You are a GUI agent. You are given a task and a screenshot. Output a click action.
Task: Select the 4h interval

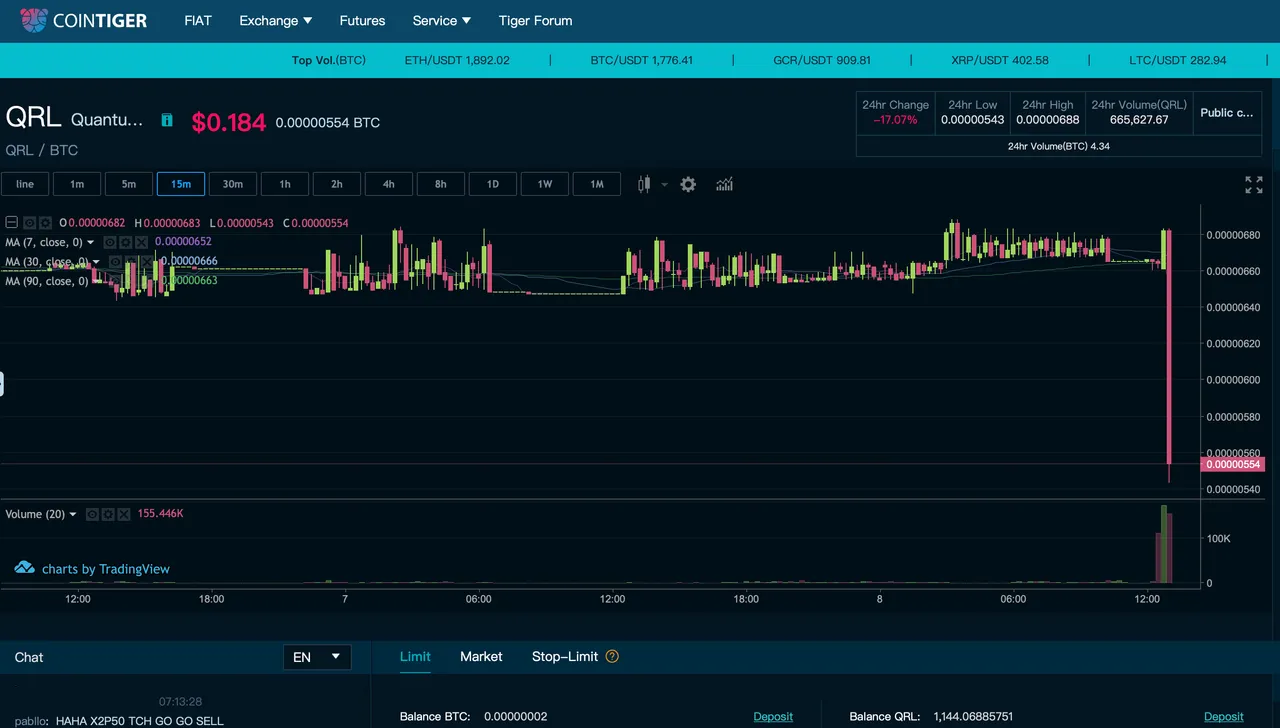point(389,184)
